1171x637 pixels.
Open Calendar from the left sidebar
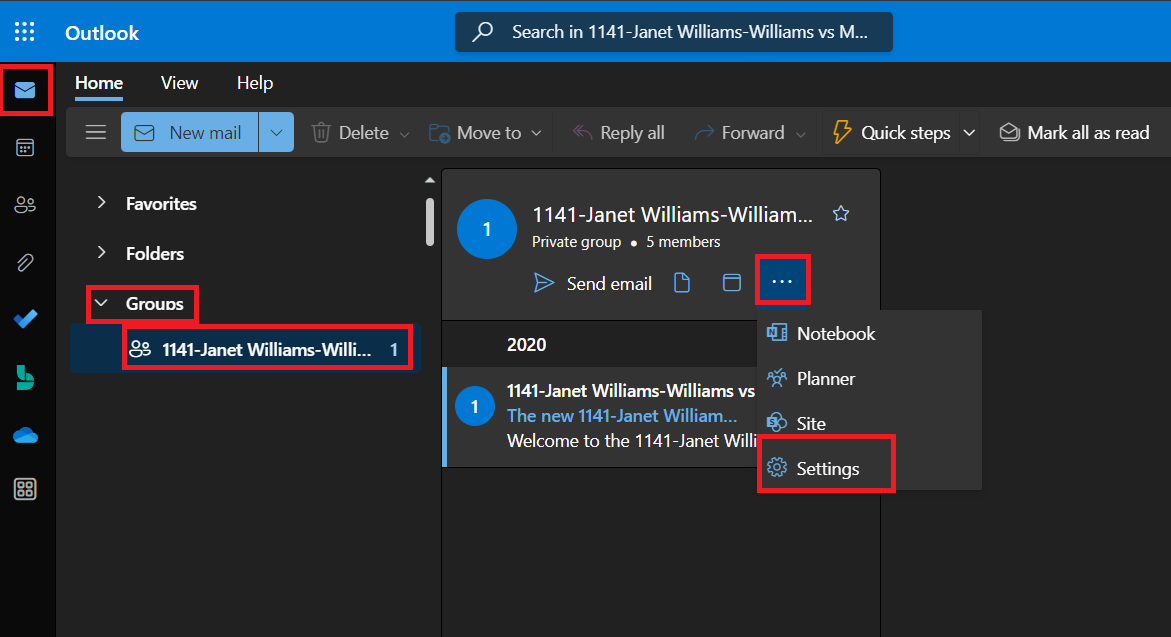[25, 148]
